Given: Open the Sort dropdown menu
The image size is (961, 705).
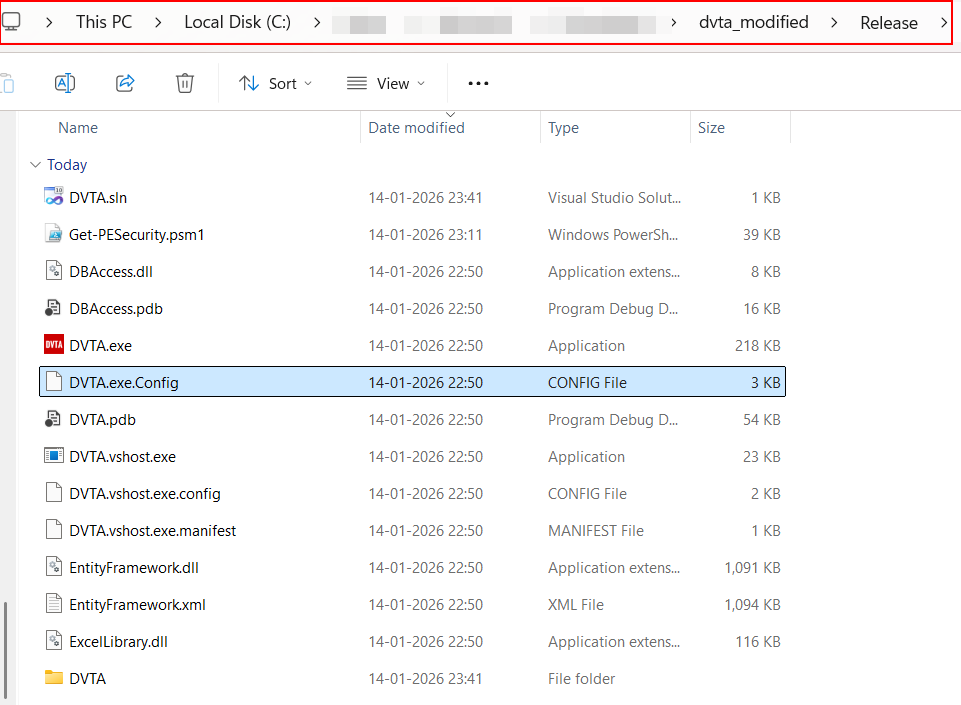Looking at the screenshot, I should pyautogui.click(x=276, y=83).
